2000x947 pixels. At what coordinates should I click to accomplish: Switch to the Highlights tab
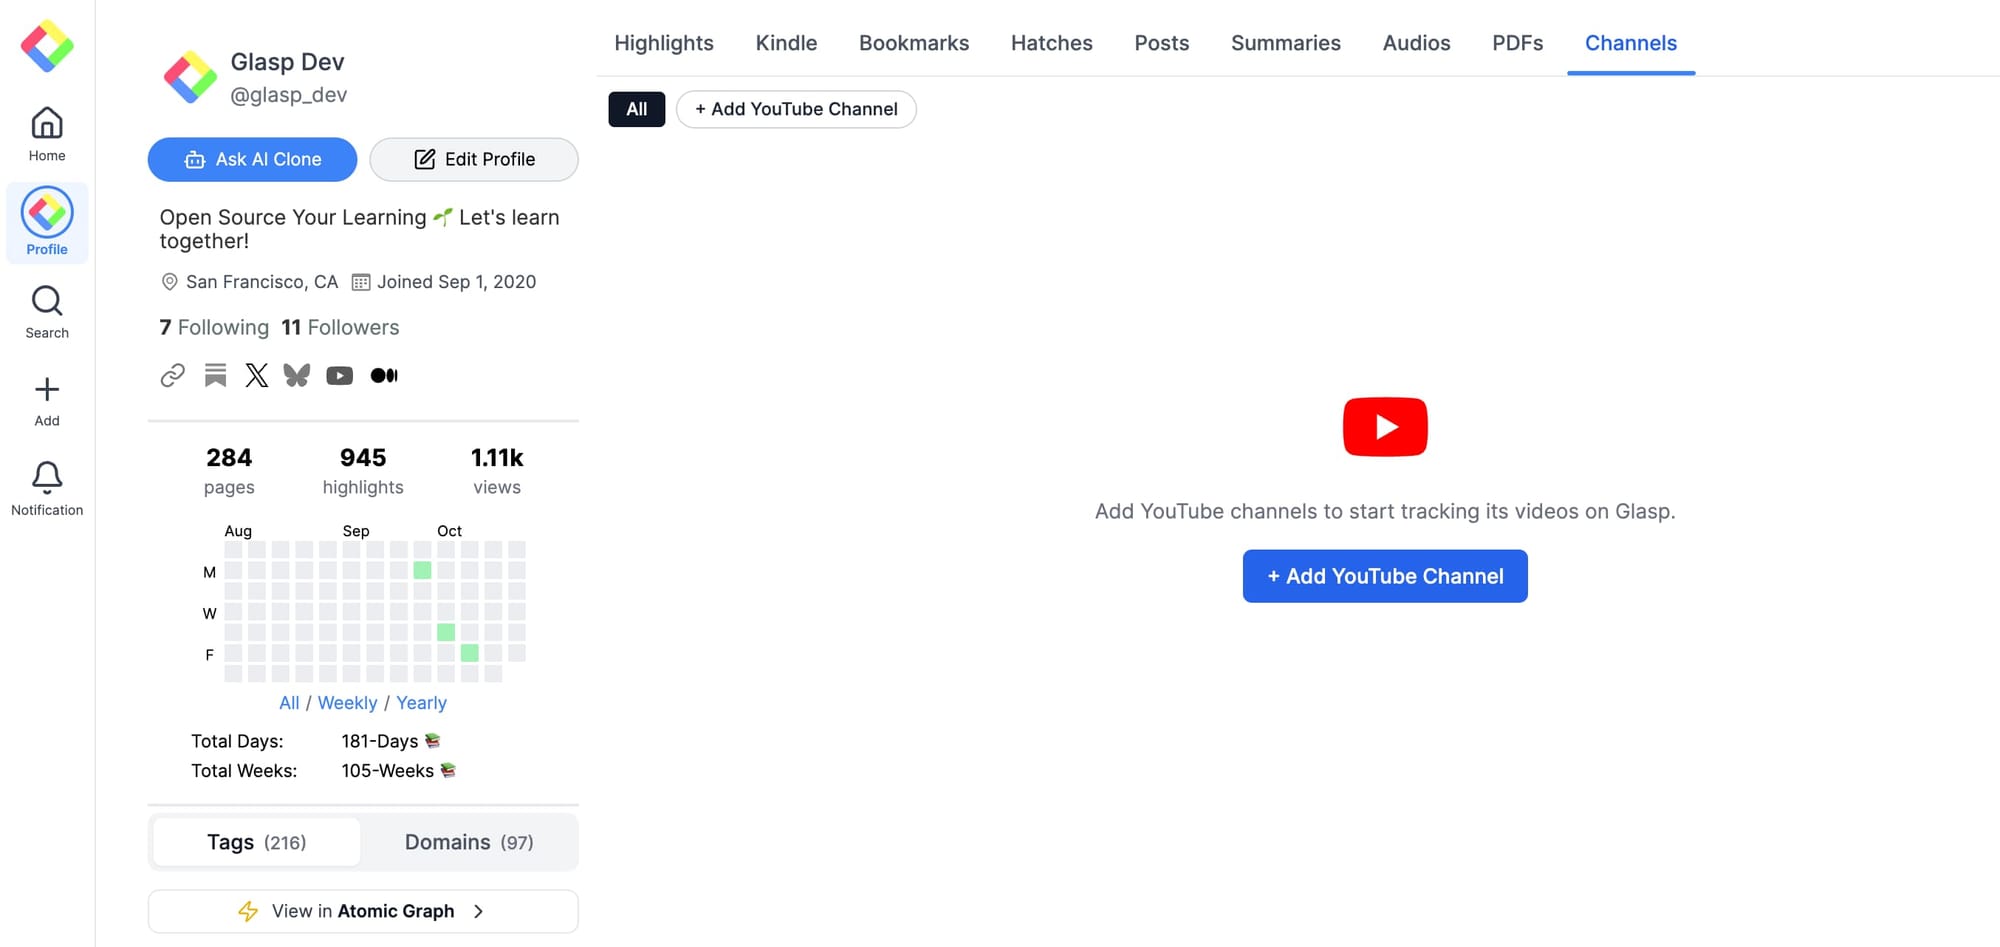click(x=663, y=43)
